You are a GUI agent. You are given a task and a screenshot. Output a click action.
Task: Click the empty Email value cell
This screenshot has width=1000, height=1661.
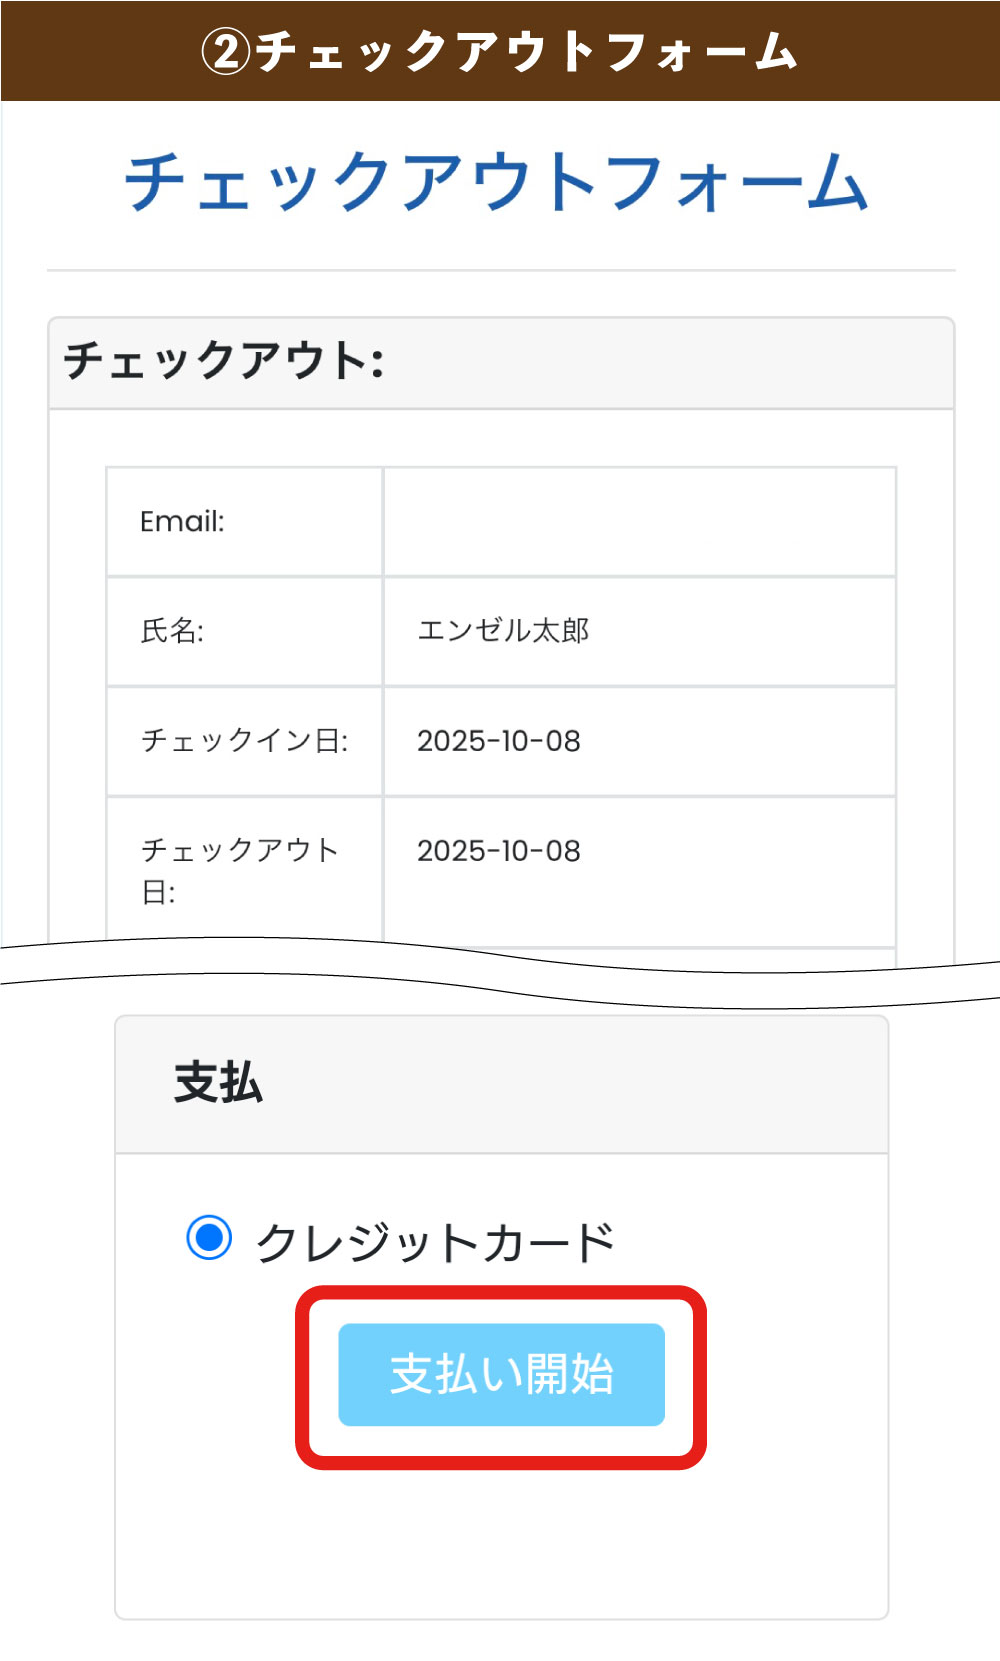click(x=639, y=522)
